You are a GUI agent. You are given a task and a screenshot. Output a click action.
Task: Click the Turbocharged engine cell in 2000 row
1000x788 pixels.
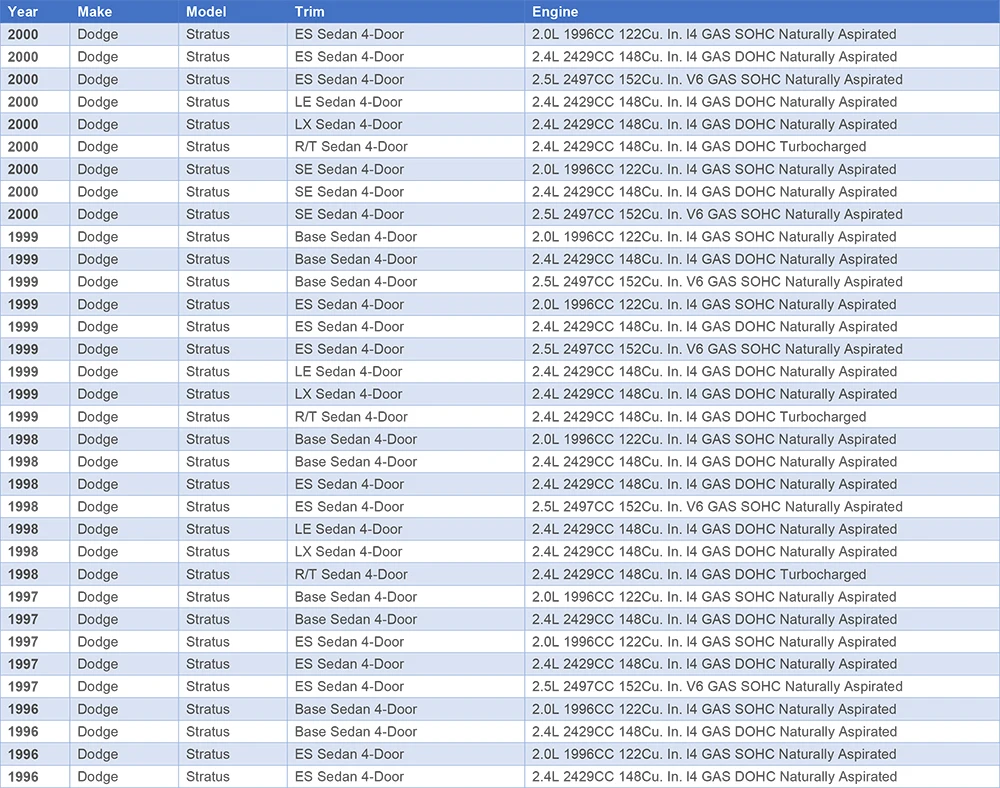762,147
